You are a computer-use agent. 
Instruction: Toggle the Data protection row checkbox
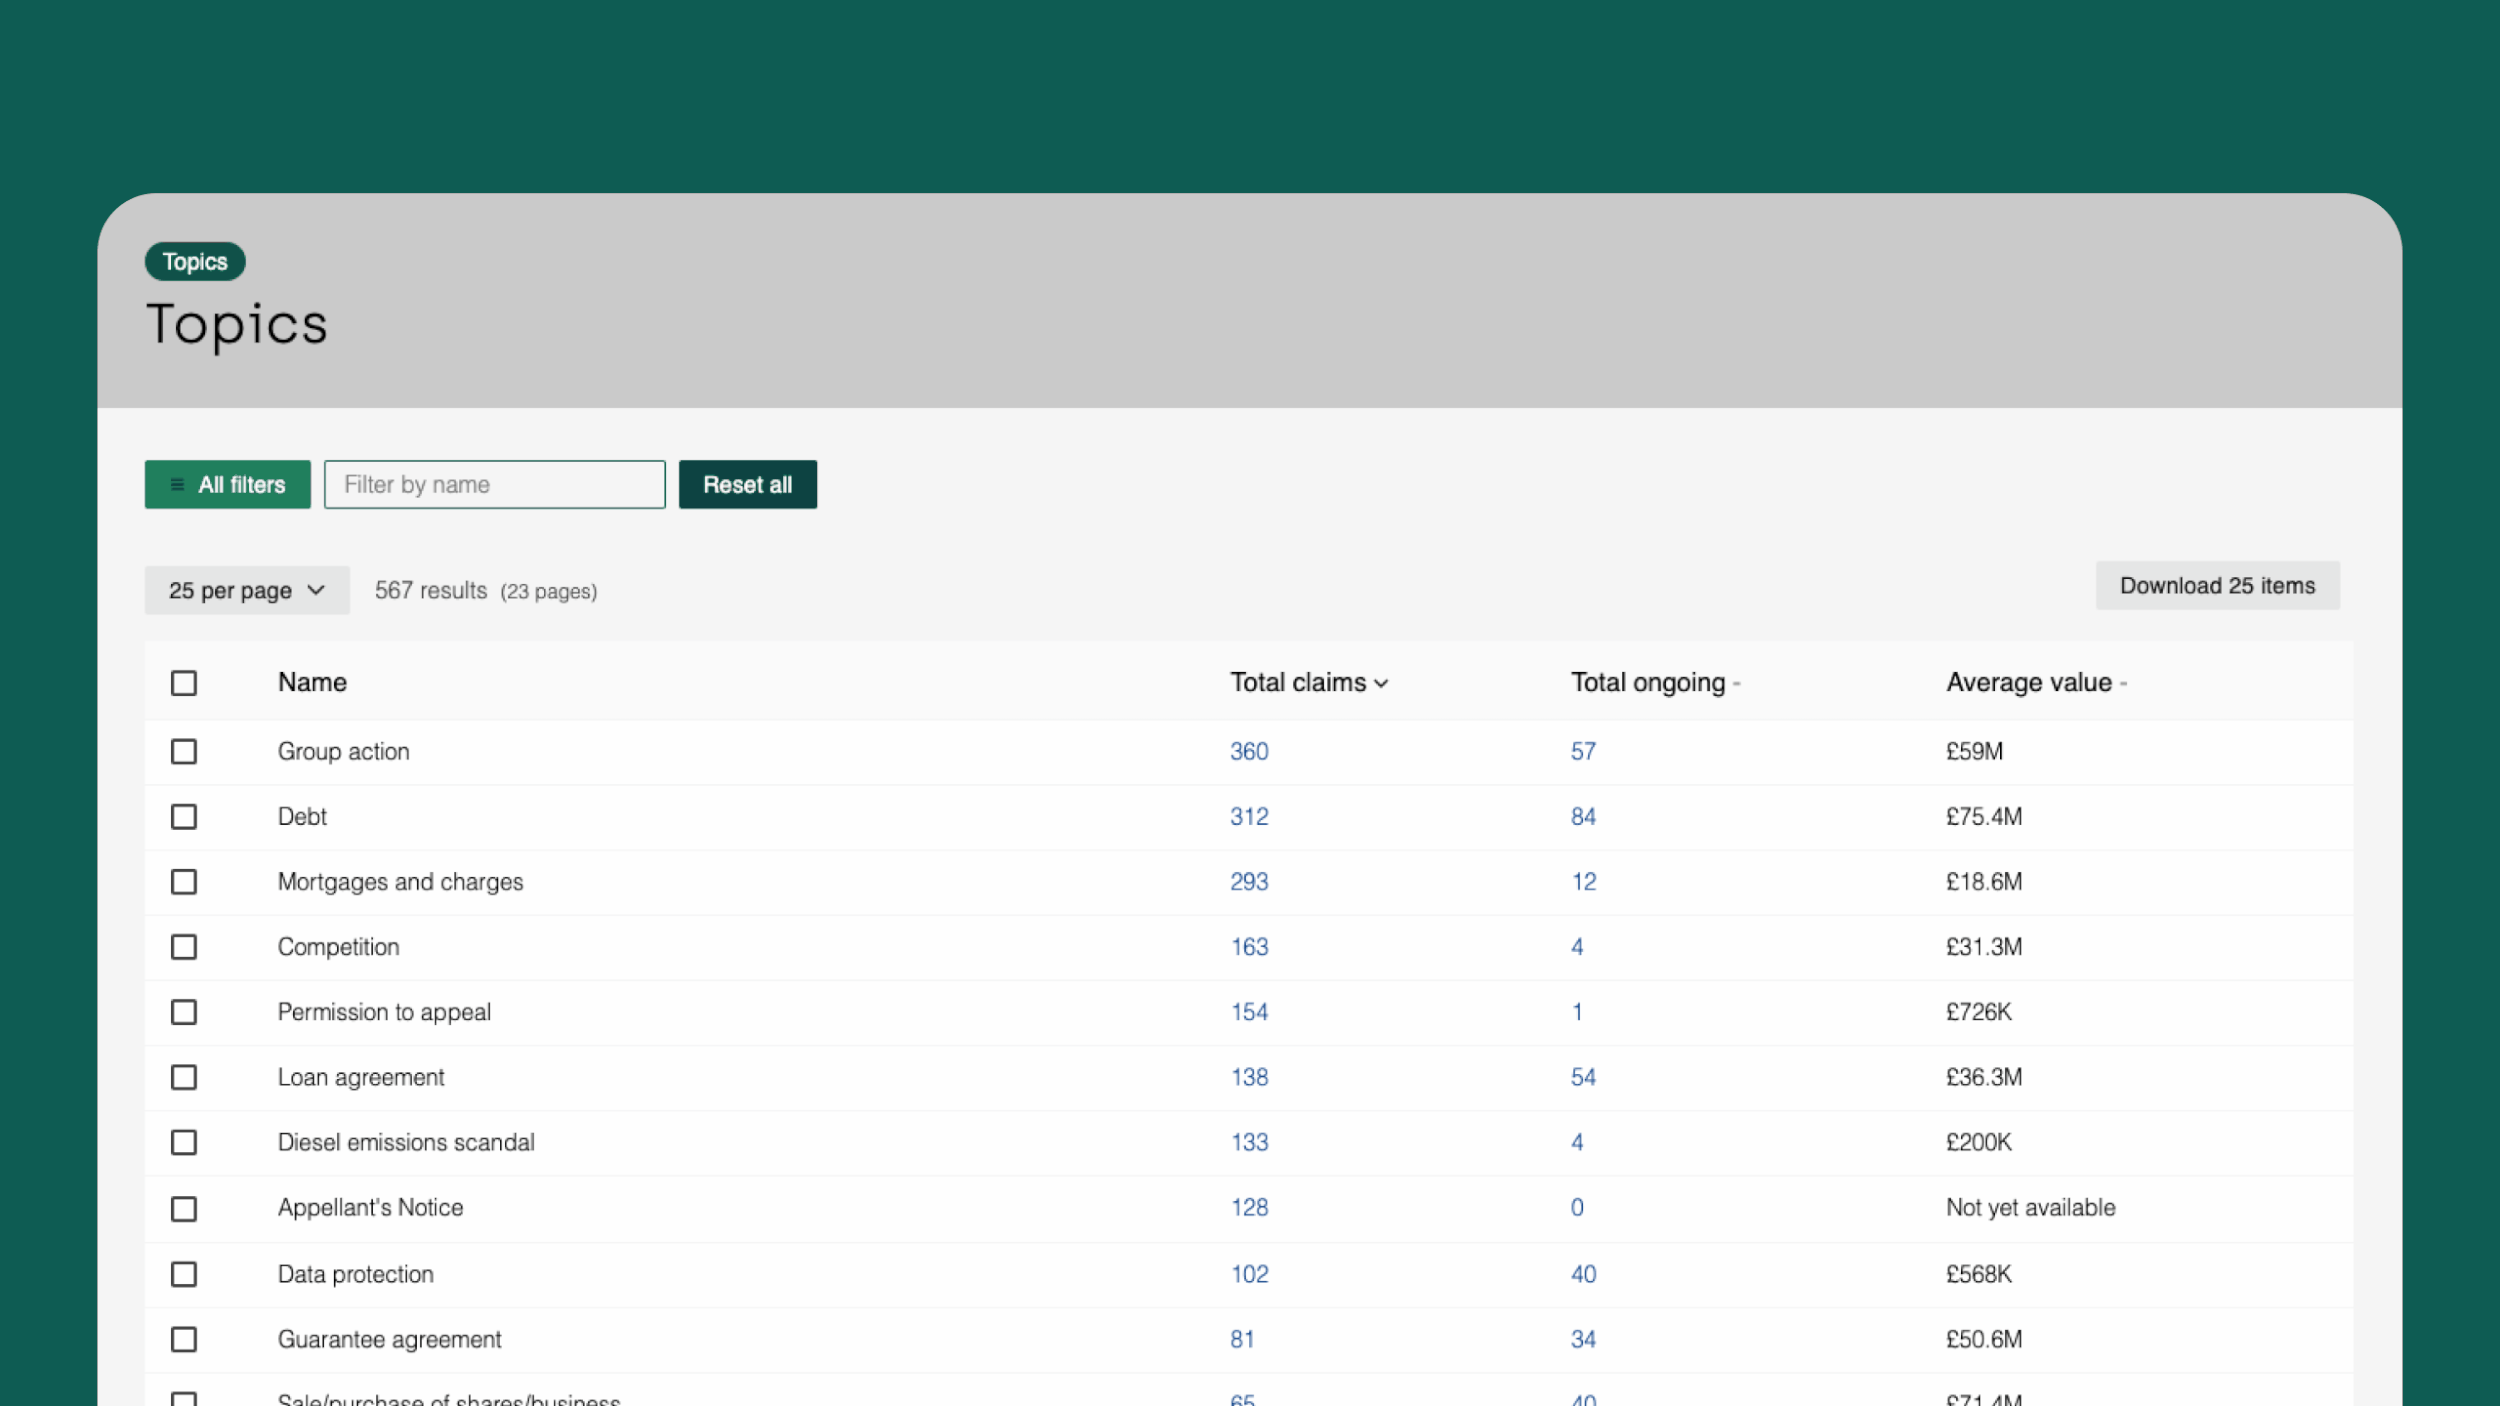(184, 1274)
